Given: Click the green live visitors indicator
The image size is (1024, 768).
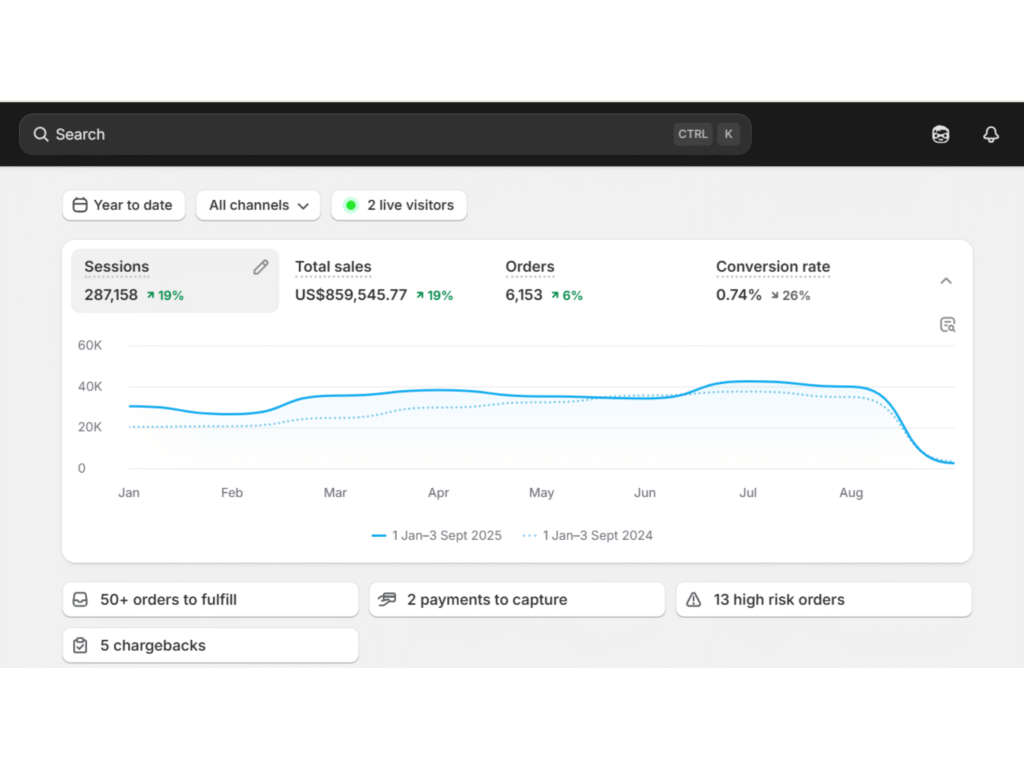Looking at the screenshot, I should (x=351, y=205).
